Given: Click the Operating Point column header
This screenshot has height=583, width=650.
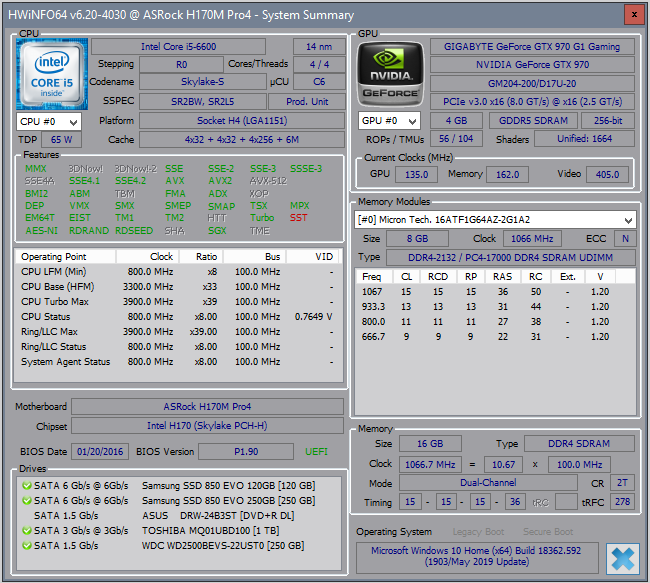Looking at the screenshot, I should point(65,257).
